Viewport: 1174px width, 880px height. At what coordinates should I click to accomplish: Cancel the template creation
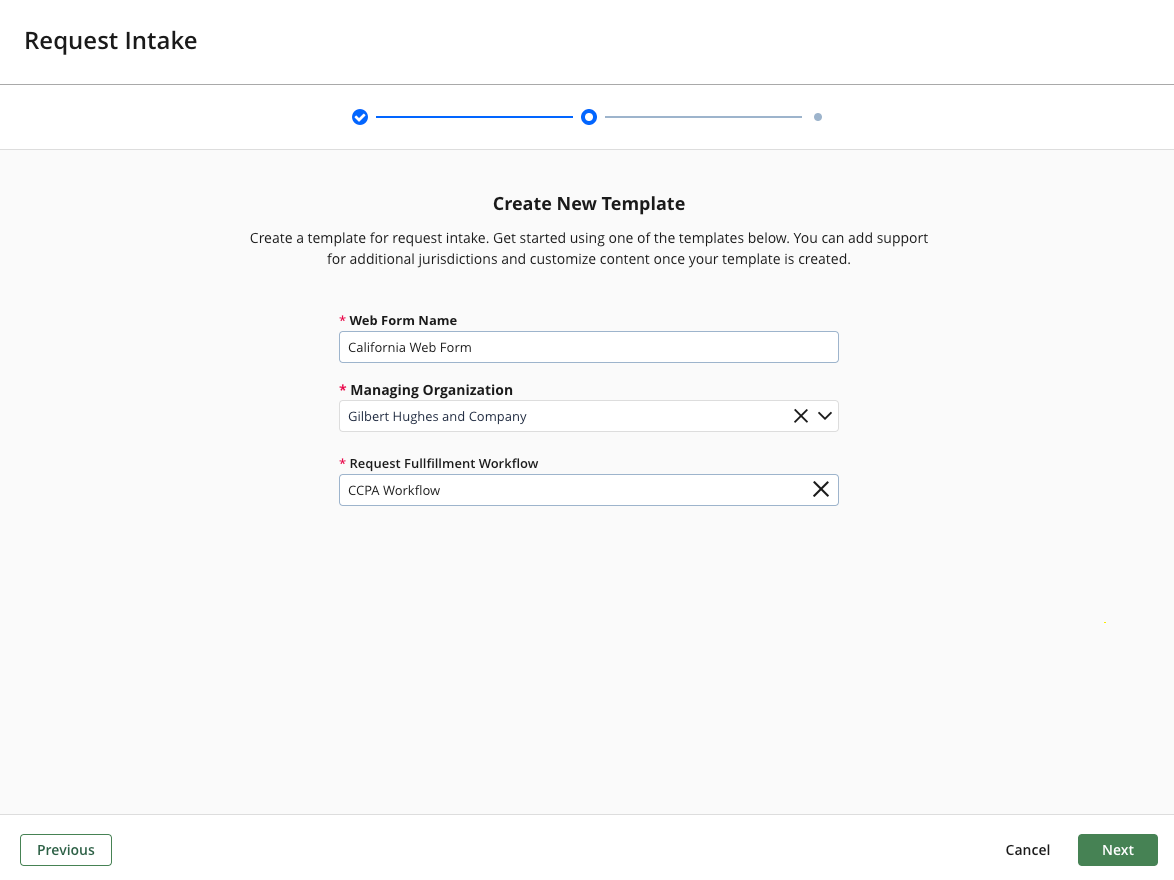point(1027,849)
